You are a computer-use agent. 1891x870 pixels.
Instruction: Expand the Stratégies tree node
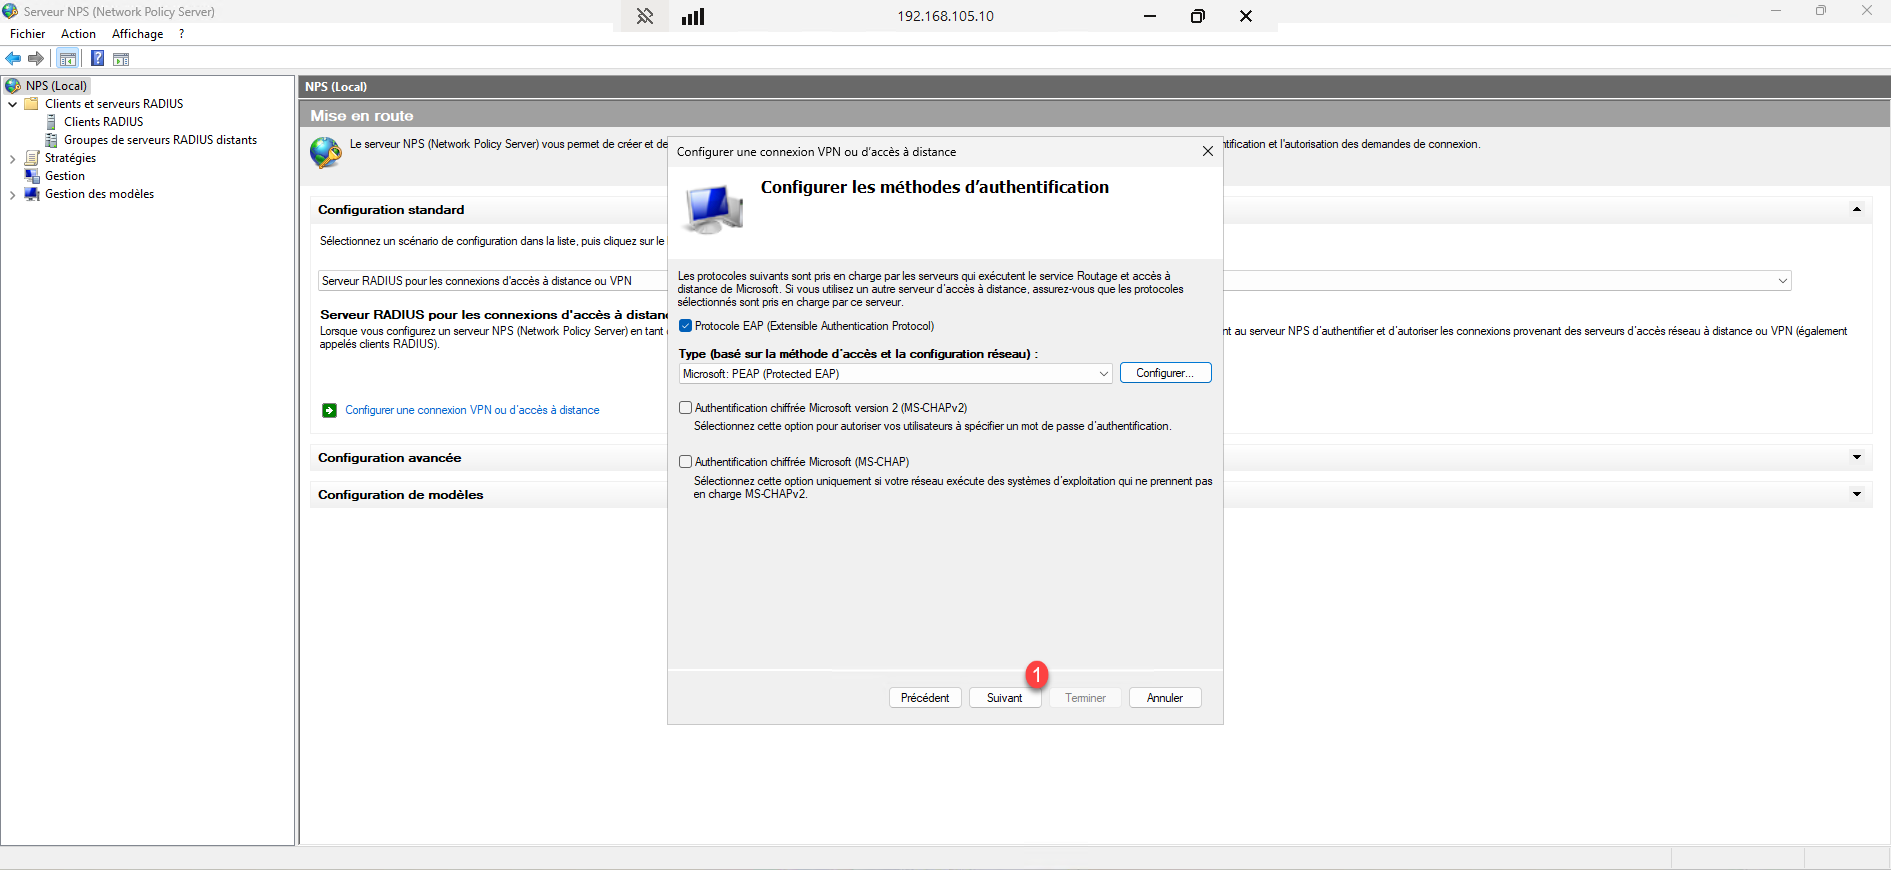[12, 159]
